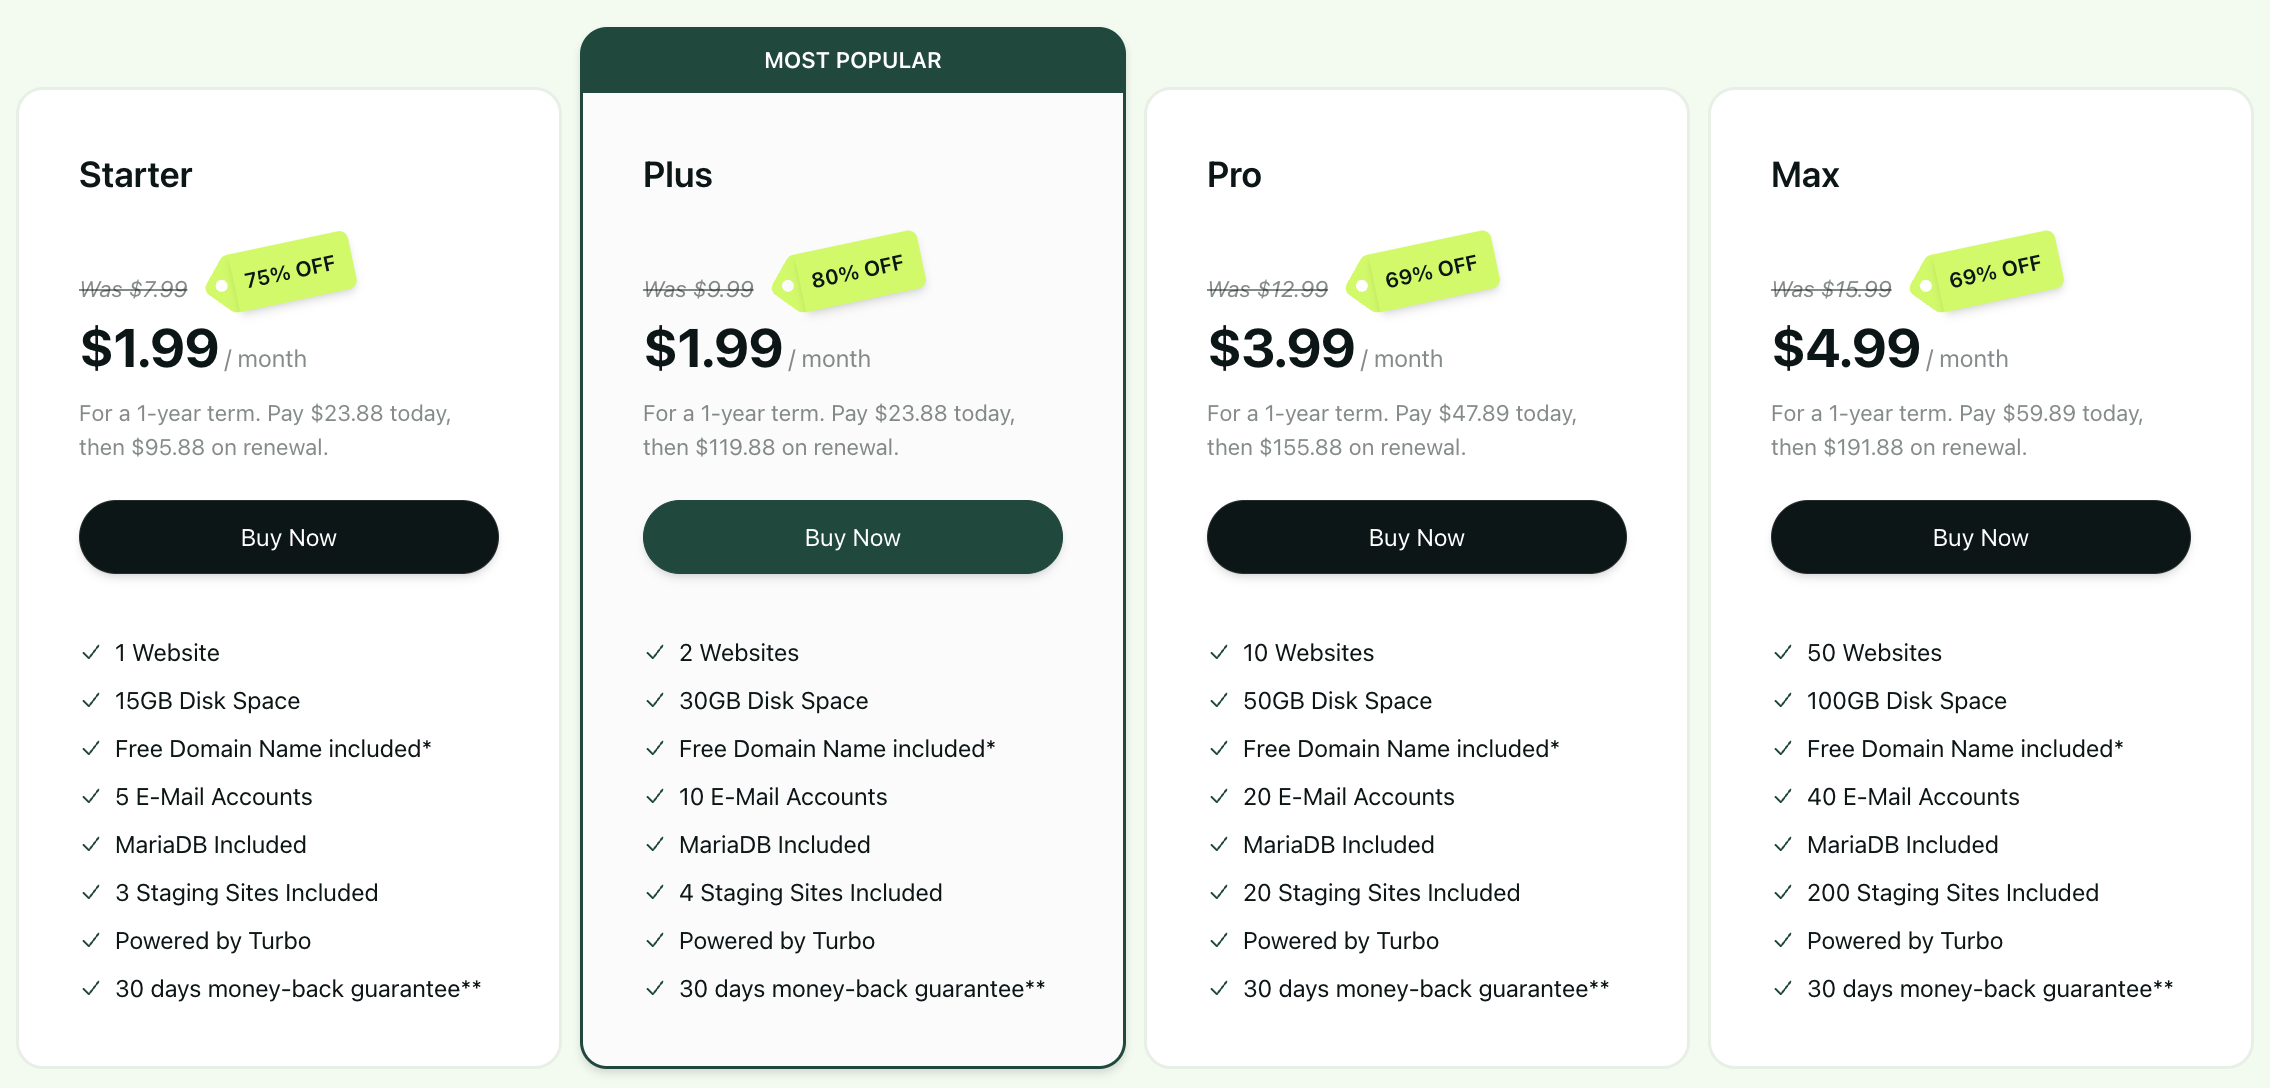Select the MOST POPULAR banner
This screenshot has height=1088, width=2270.
[852, 60]
